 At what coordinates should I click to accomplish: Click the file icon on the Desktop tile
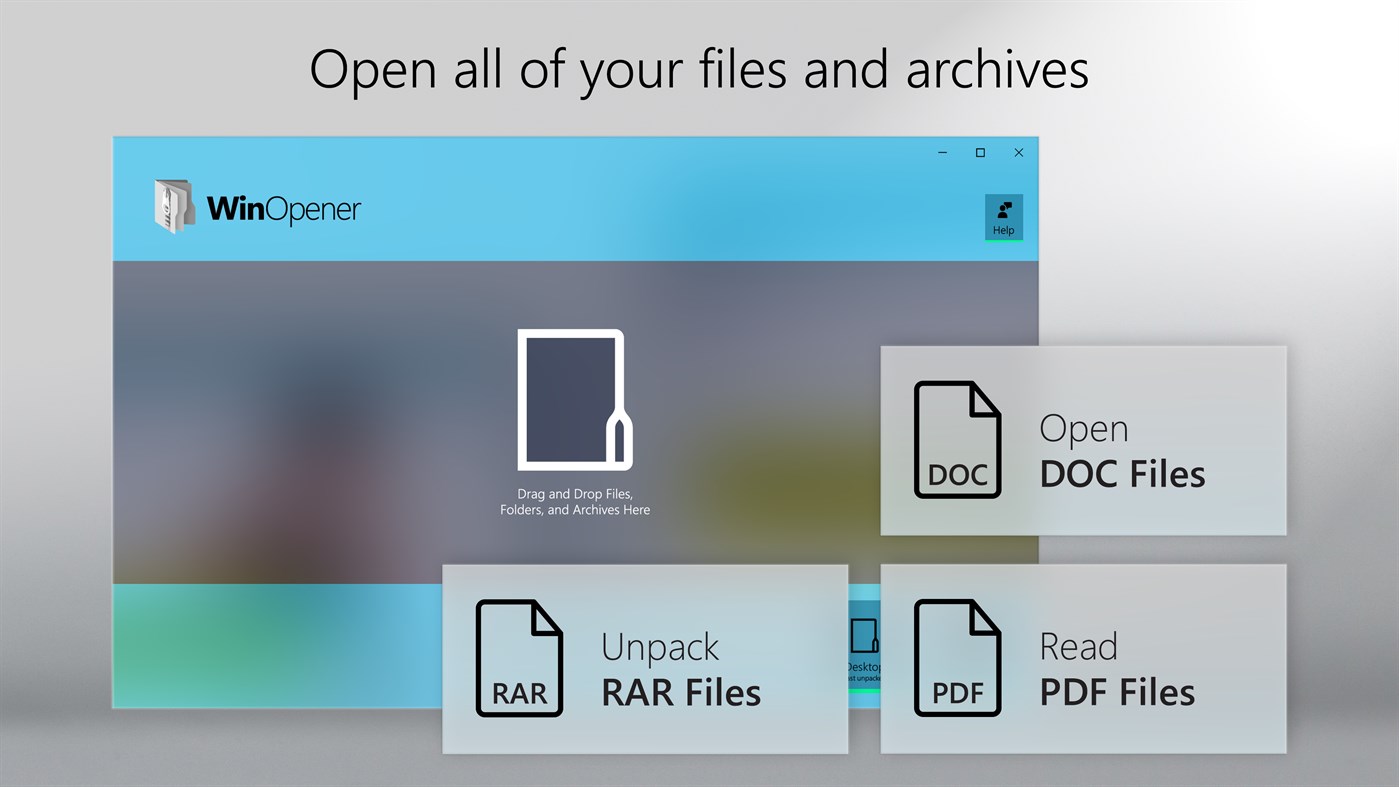coord(864,635)
